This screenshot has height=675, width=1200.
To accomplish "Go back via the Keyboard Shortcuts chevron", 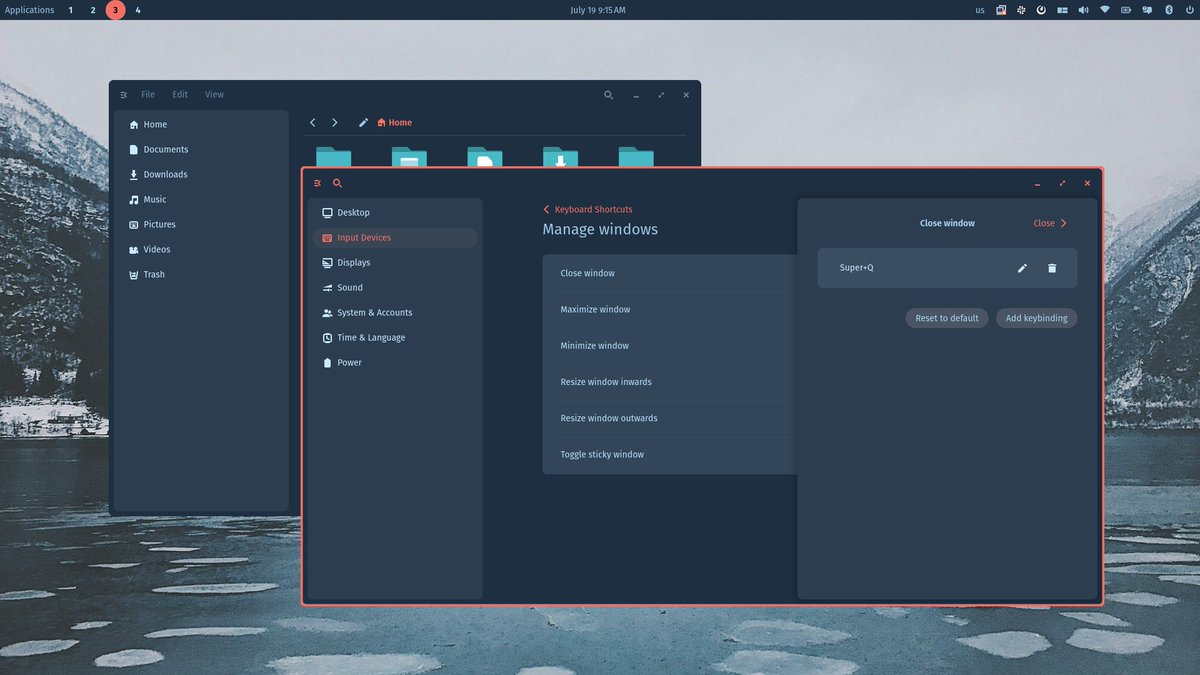I will pos(546,209).
